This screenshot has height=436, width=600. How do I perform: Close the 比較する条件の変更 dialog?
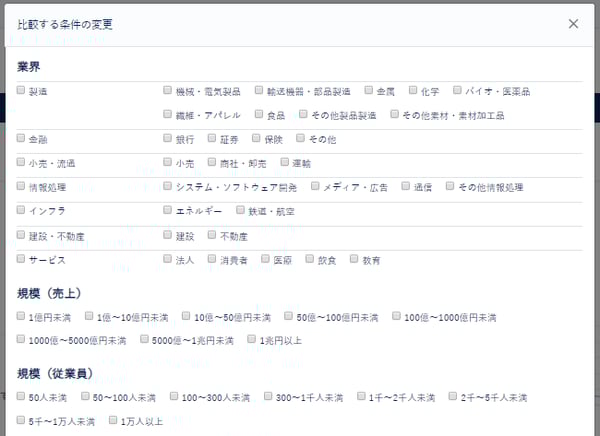573,24
